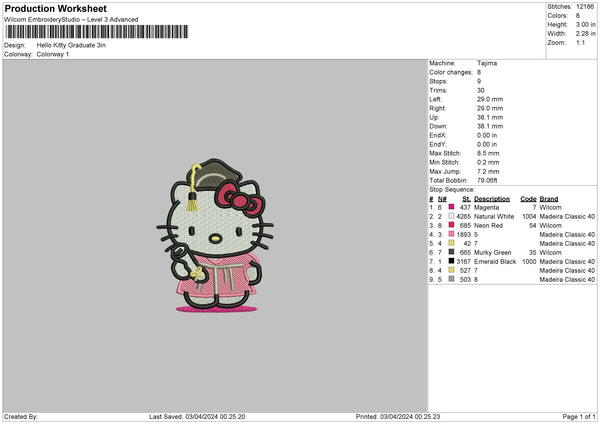Image resolution: width=600 pixels, height=424 pixels.
Task: Click the "Stop Sequence:" heading
Action: click(452, 189)
